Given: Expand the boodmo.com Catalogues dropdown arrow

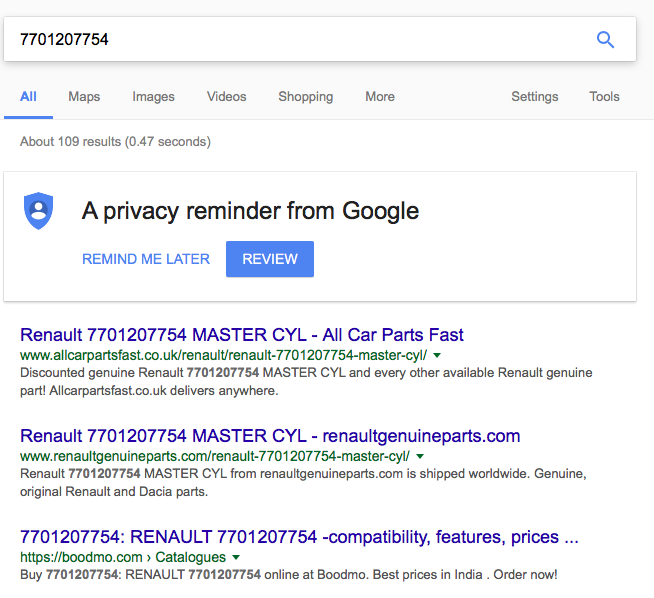Looking at the screenshot, I should tap(236, 557).
